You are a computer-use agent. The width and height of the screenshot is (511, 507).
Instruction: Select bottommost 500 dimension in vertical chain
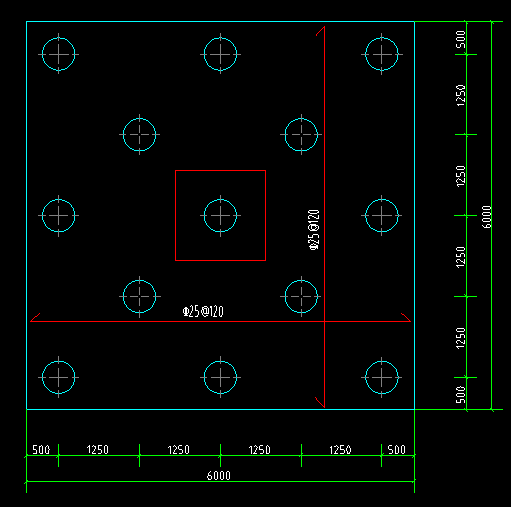tap(461, 395)
